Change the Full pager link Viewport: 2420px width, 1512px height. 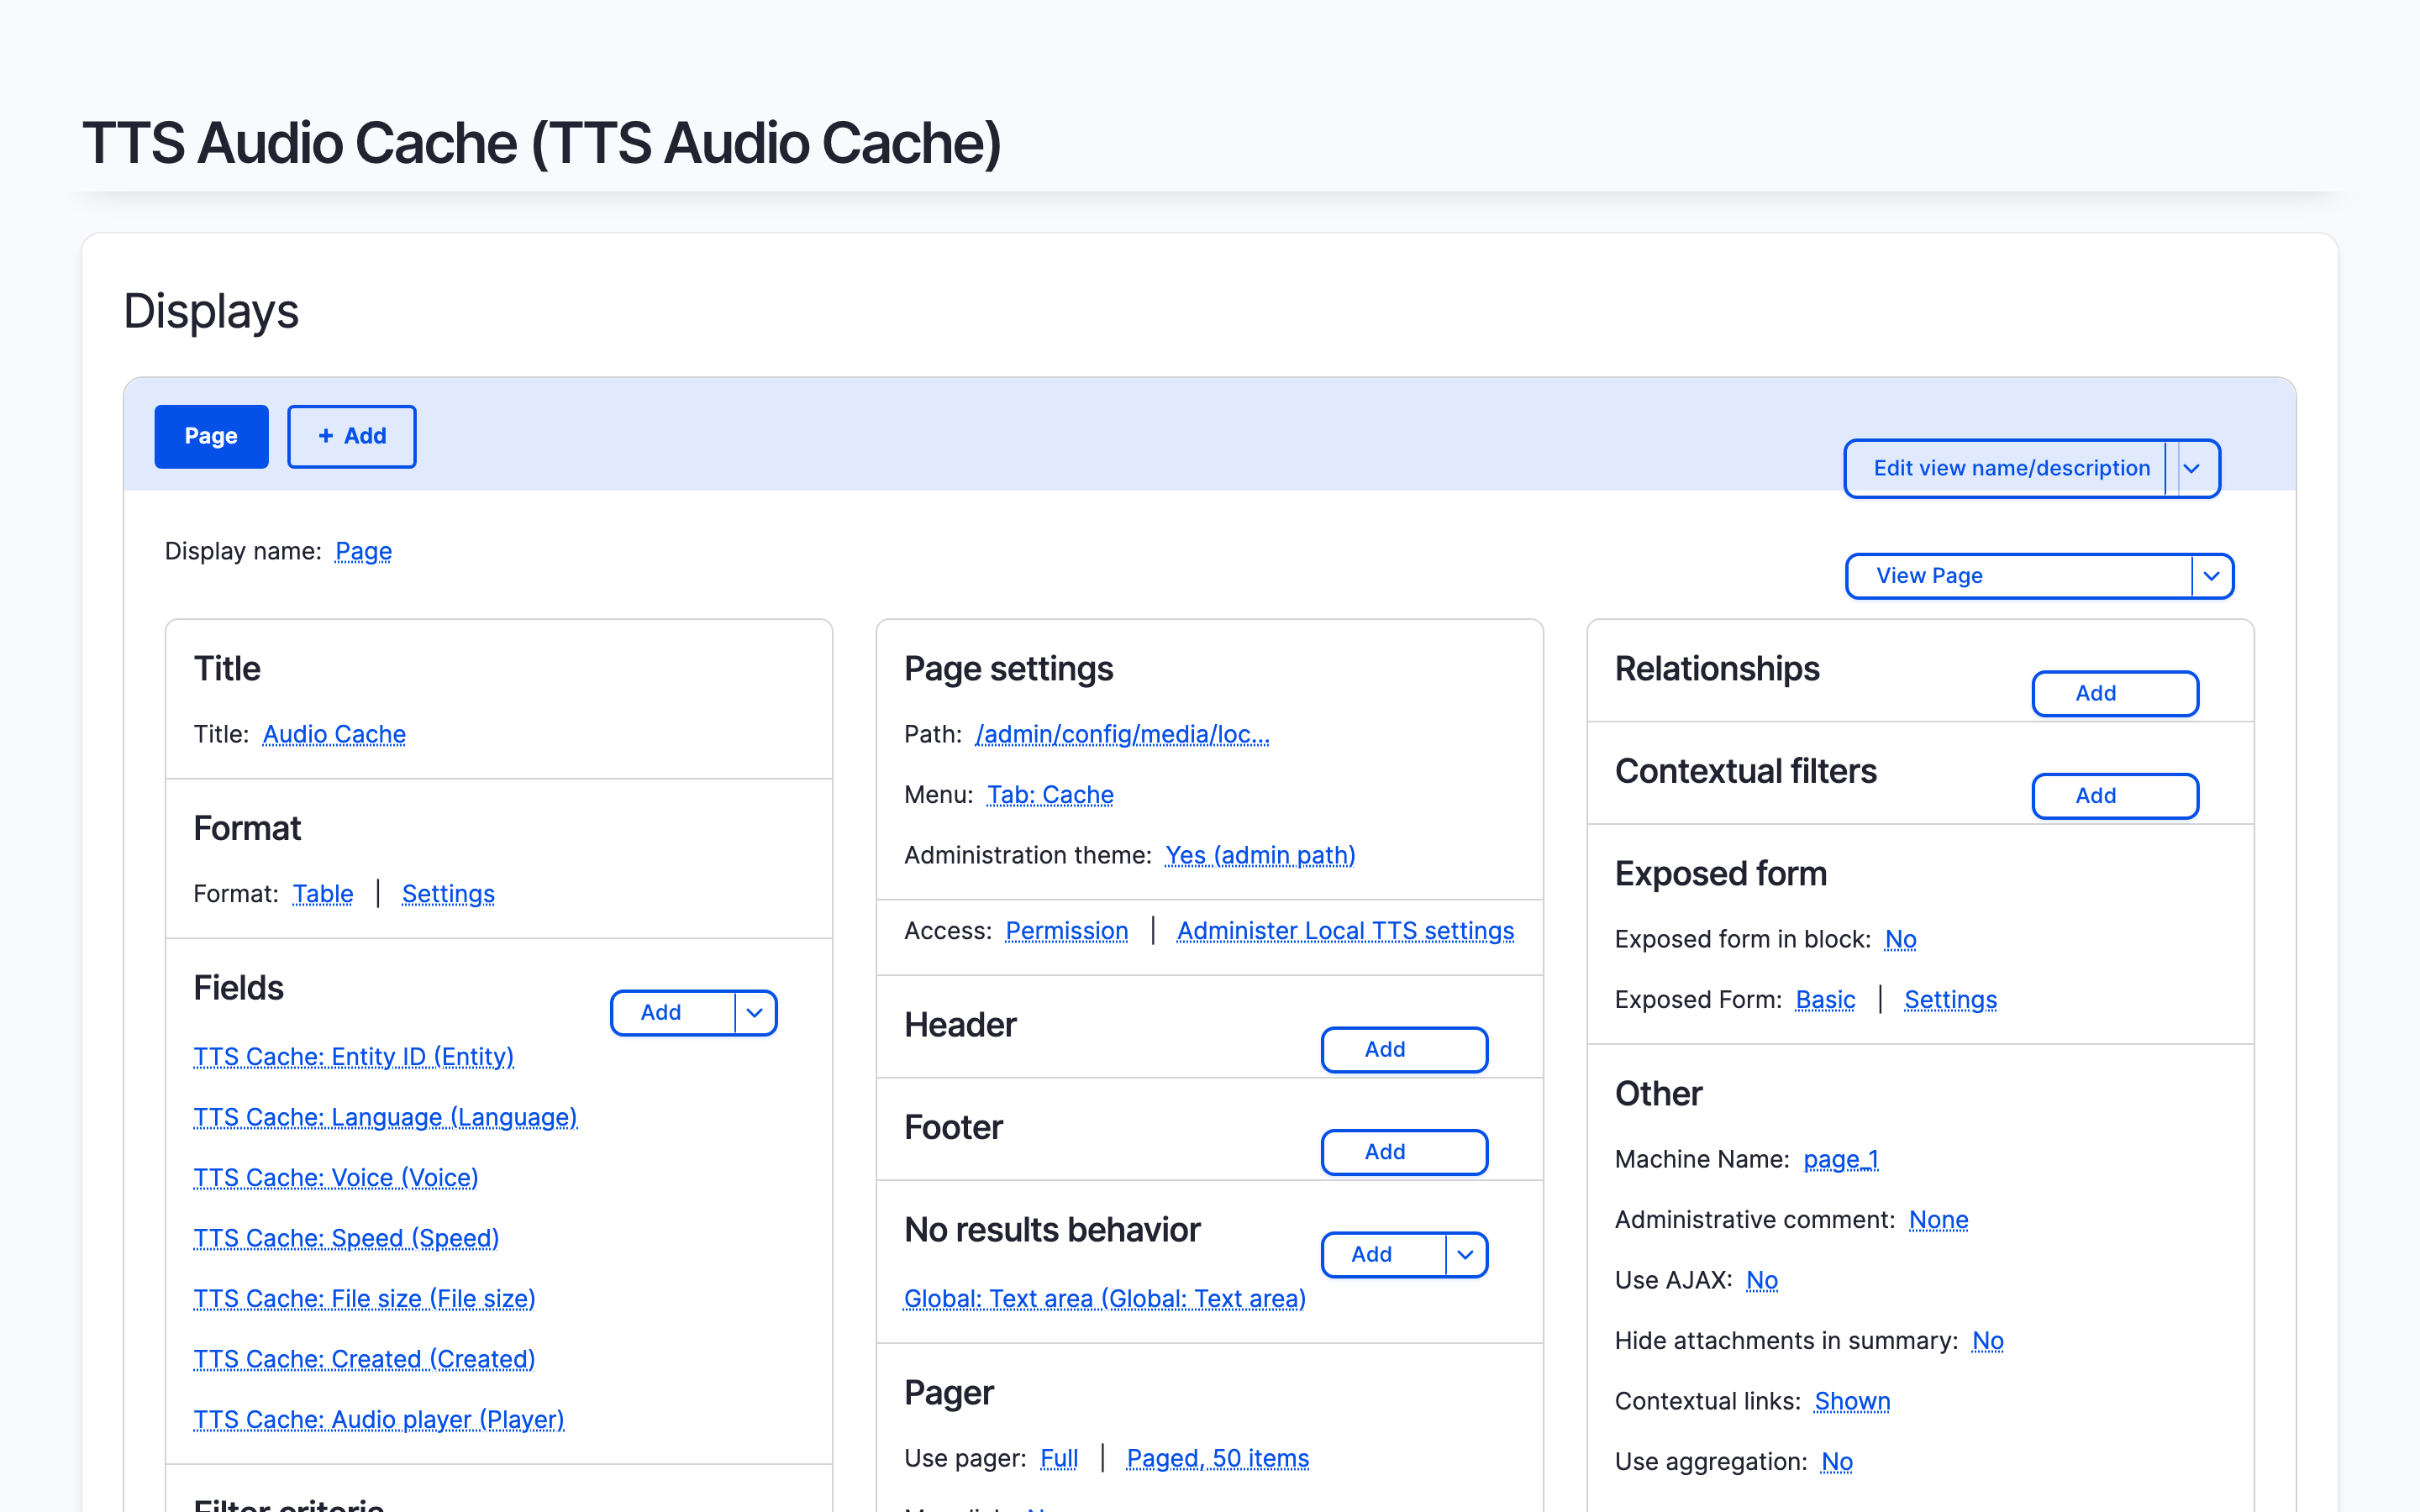(1059, 1459)
